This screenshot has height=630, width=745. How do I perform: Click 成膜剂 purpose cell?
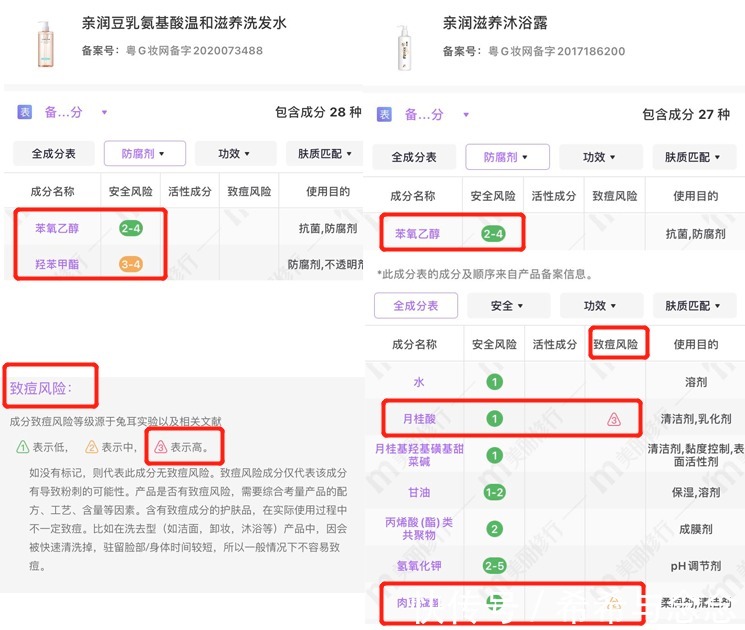pyautogui.click(x=696, y=529)
